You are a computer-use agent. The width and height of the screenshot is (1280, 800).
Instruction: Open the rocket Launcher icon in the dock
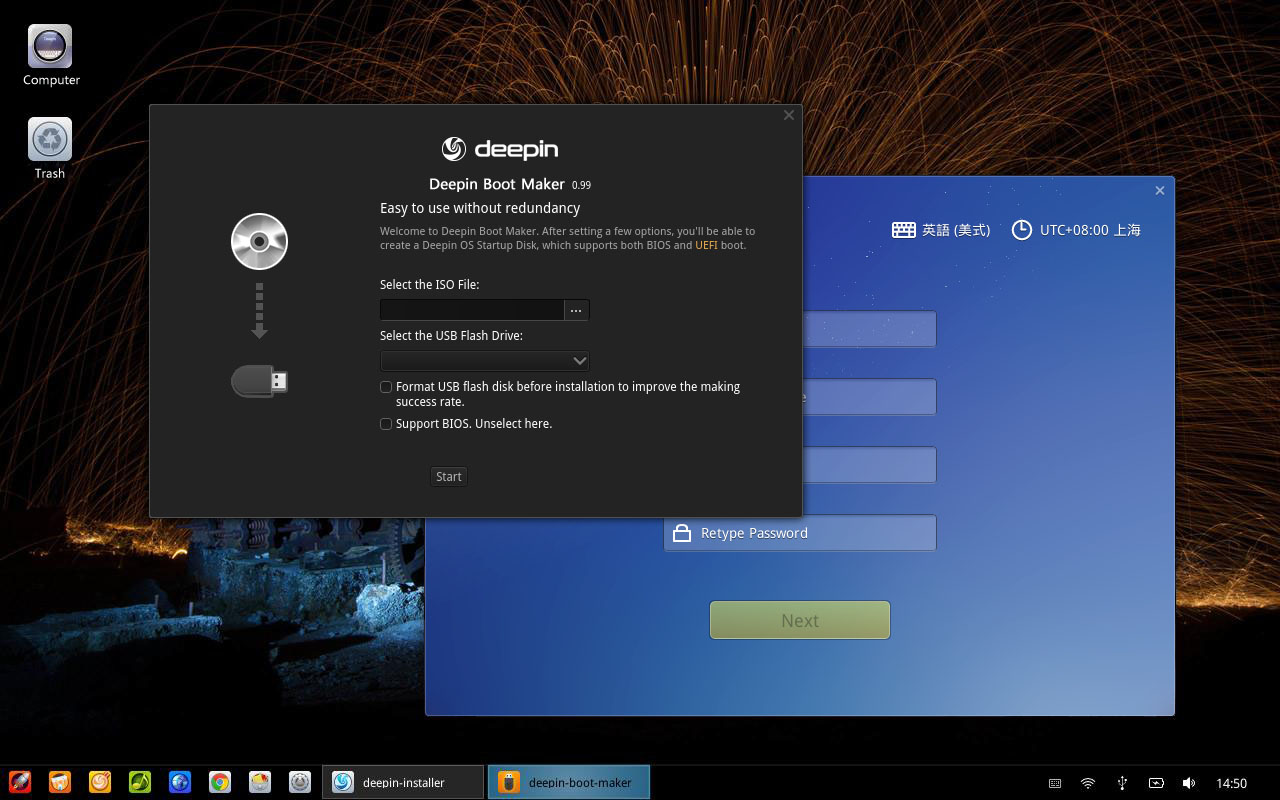20,782
